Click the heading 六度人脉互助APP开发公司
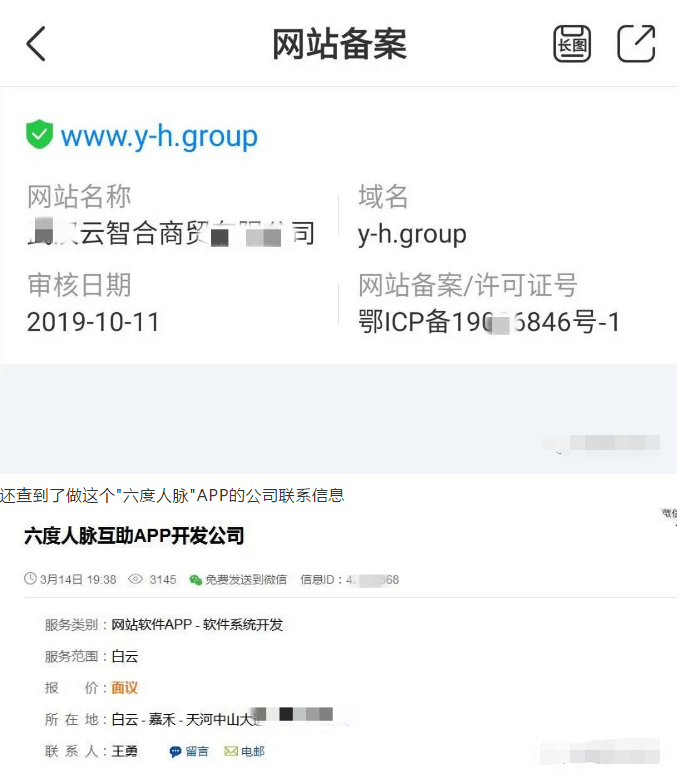The width and height of the screenshot is (686, 776). click(134, 535)
